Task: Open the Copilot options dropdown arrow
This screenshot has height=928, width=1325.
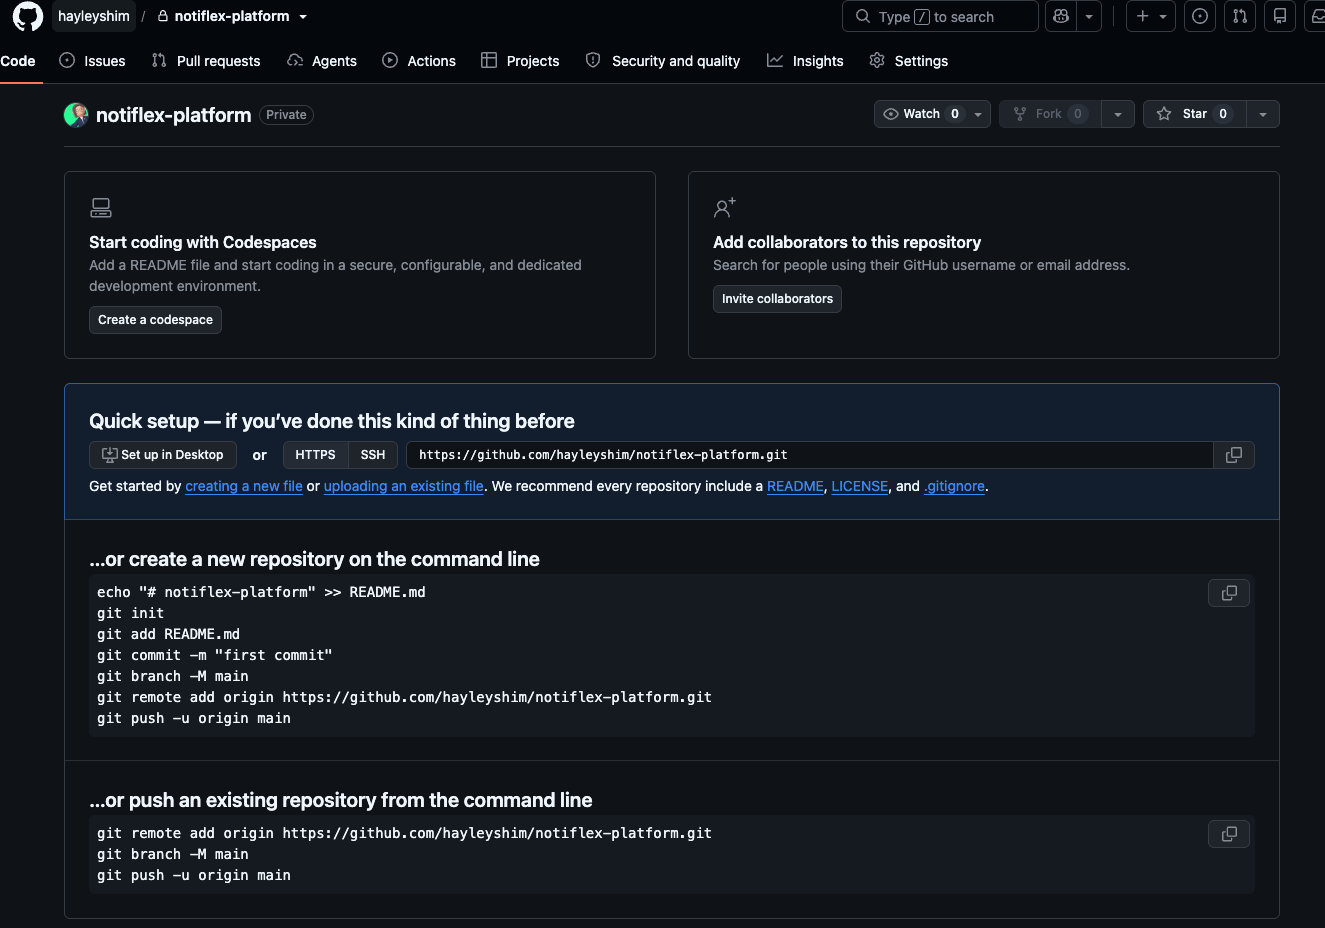Action: point(1089,16)
